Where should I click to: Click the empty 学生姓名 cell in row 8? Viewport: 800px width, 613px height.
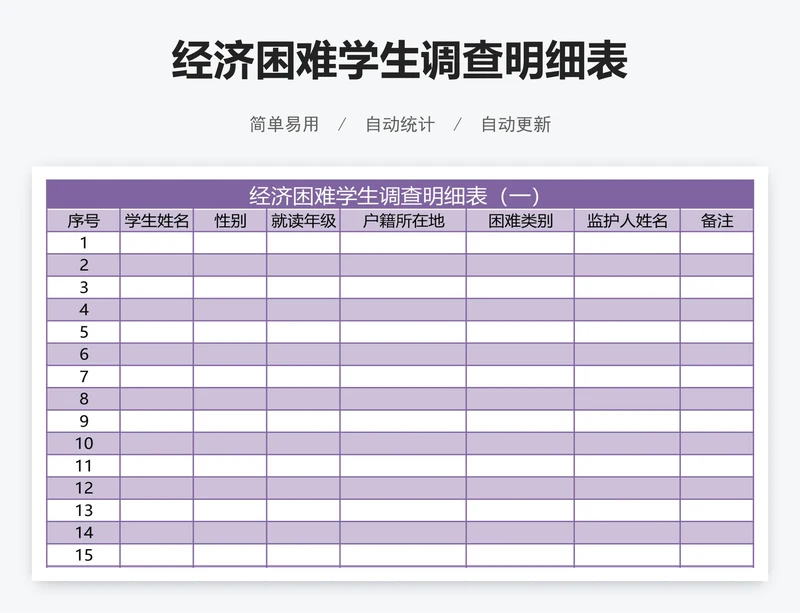[x=157, y=399]
